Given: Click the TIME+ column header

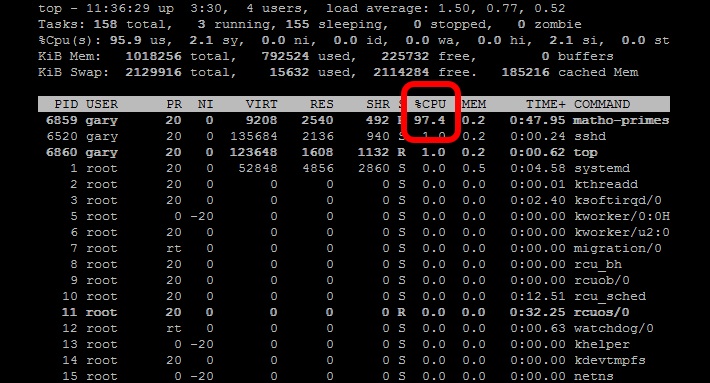Looking at the screenshot, I should (546, 104).
